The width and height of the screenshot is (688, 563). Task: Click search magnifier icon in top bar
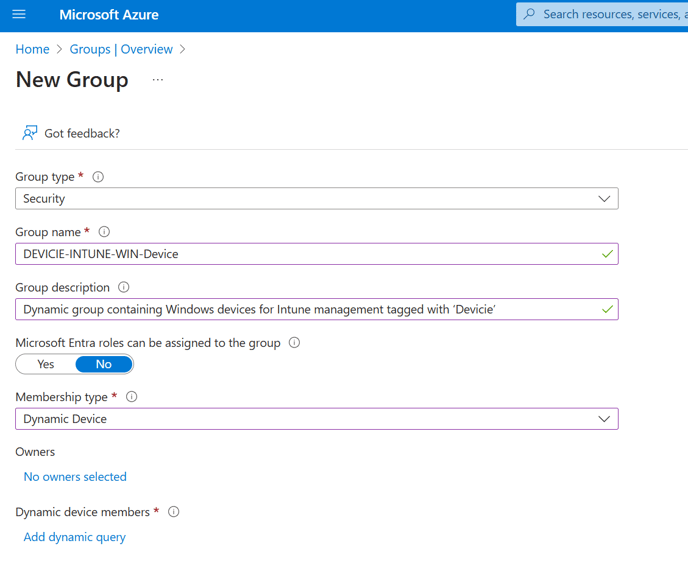click(x=530, y=14)
